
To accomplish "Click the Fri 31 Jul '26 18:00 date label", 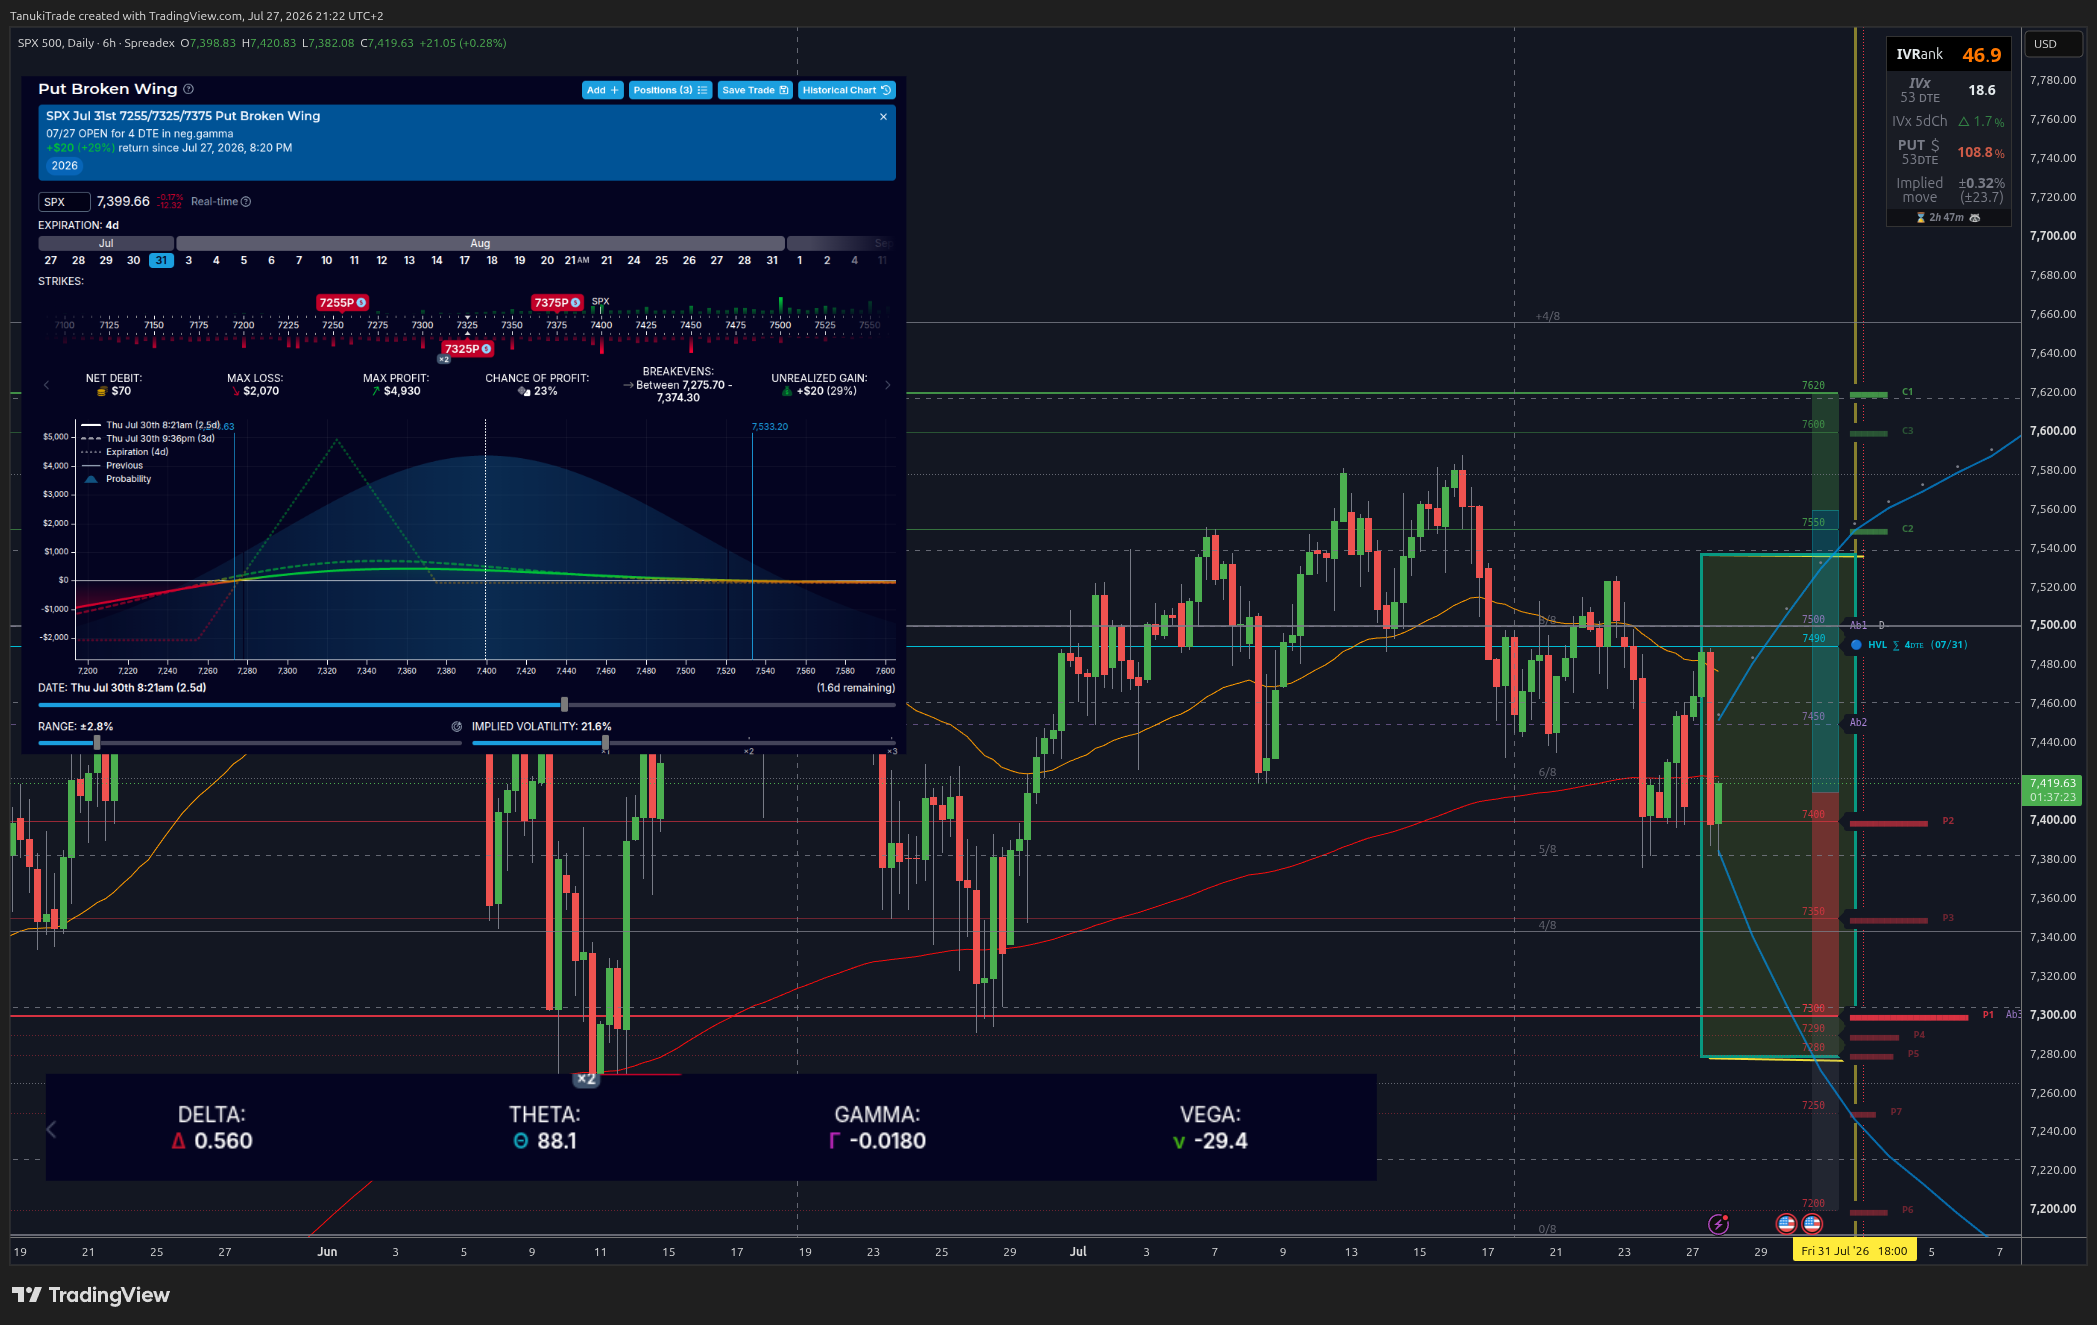I will (1854, 1251).
